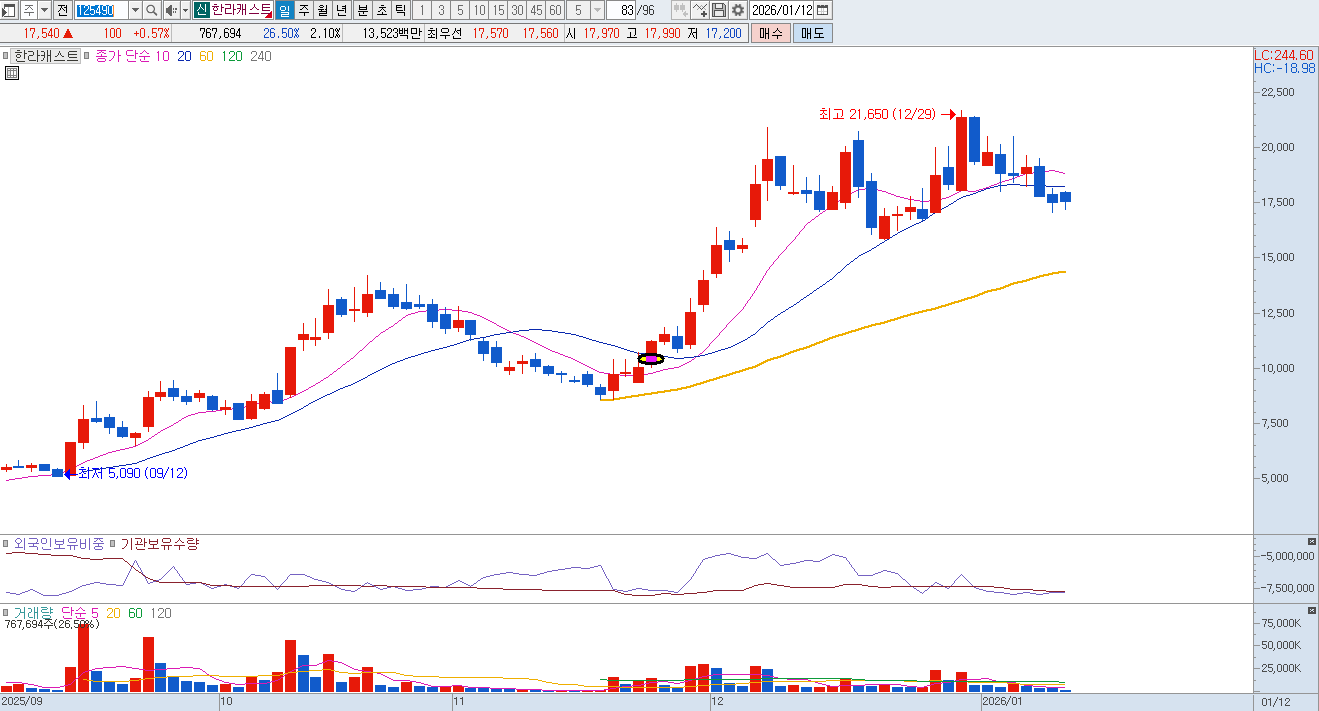Toggle the 외국인보유비중 indicator marker
The height and width of the screenshot is (711, 1319).
pyautogui.click(x=7, y=544)
